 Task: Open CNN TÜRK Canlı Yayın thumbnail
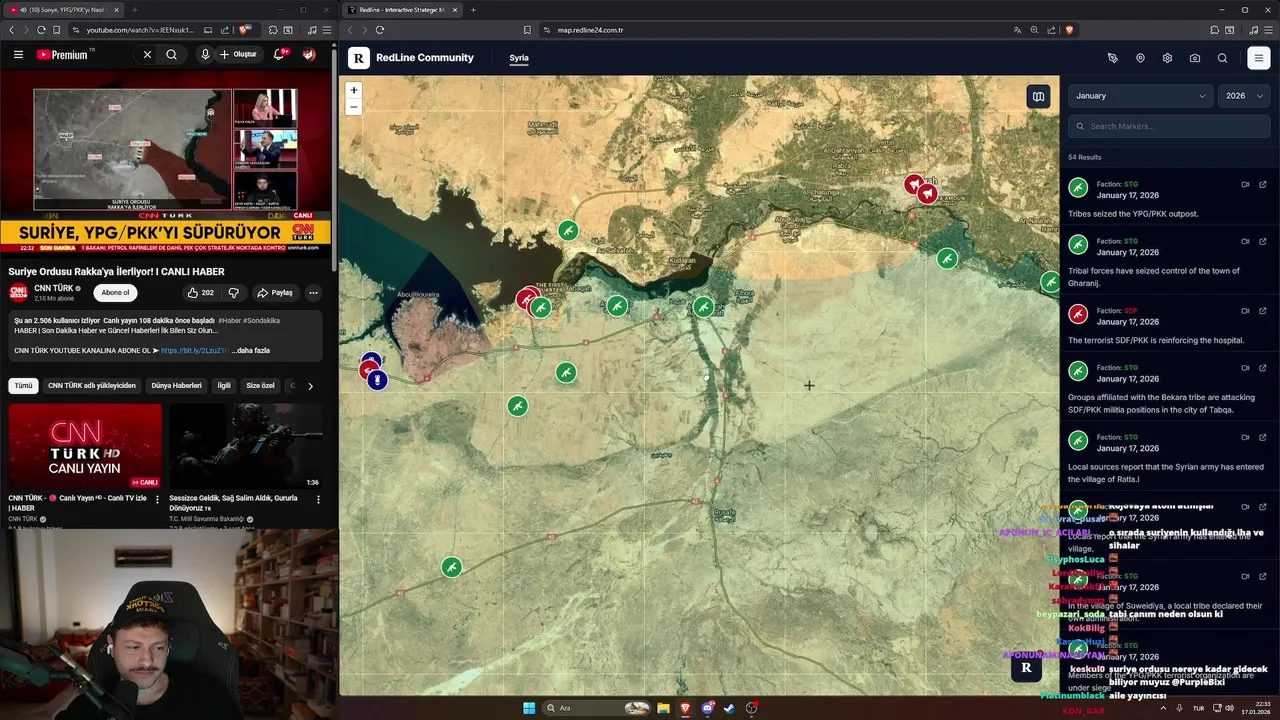coord(85,446)
